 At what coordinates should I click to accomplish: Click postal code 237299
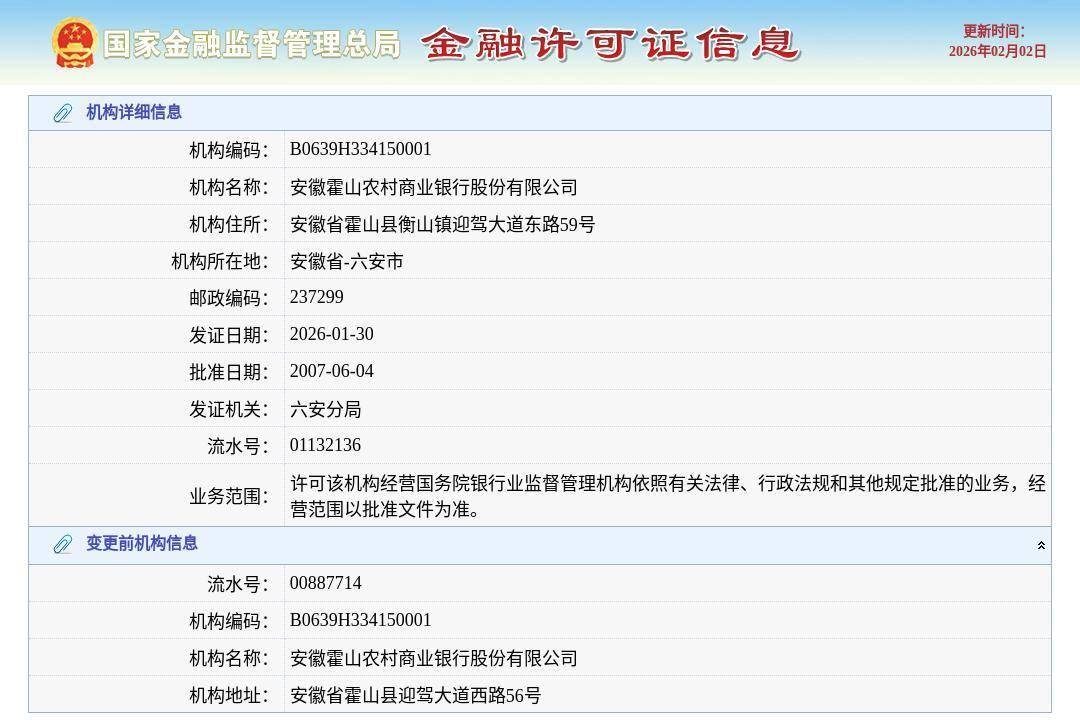[316, 297]
